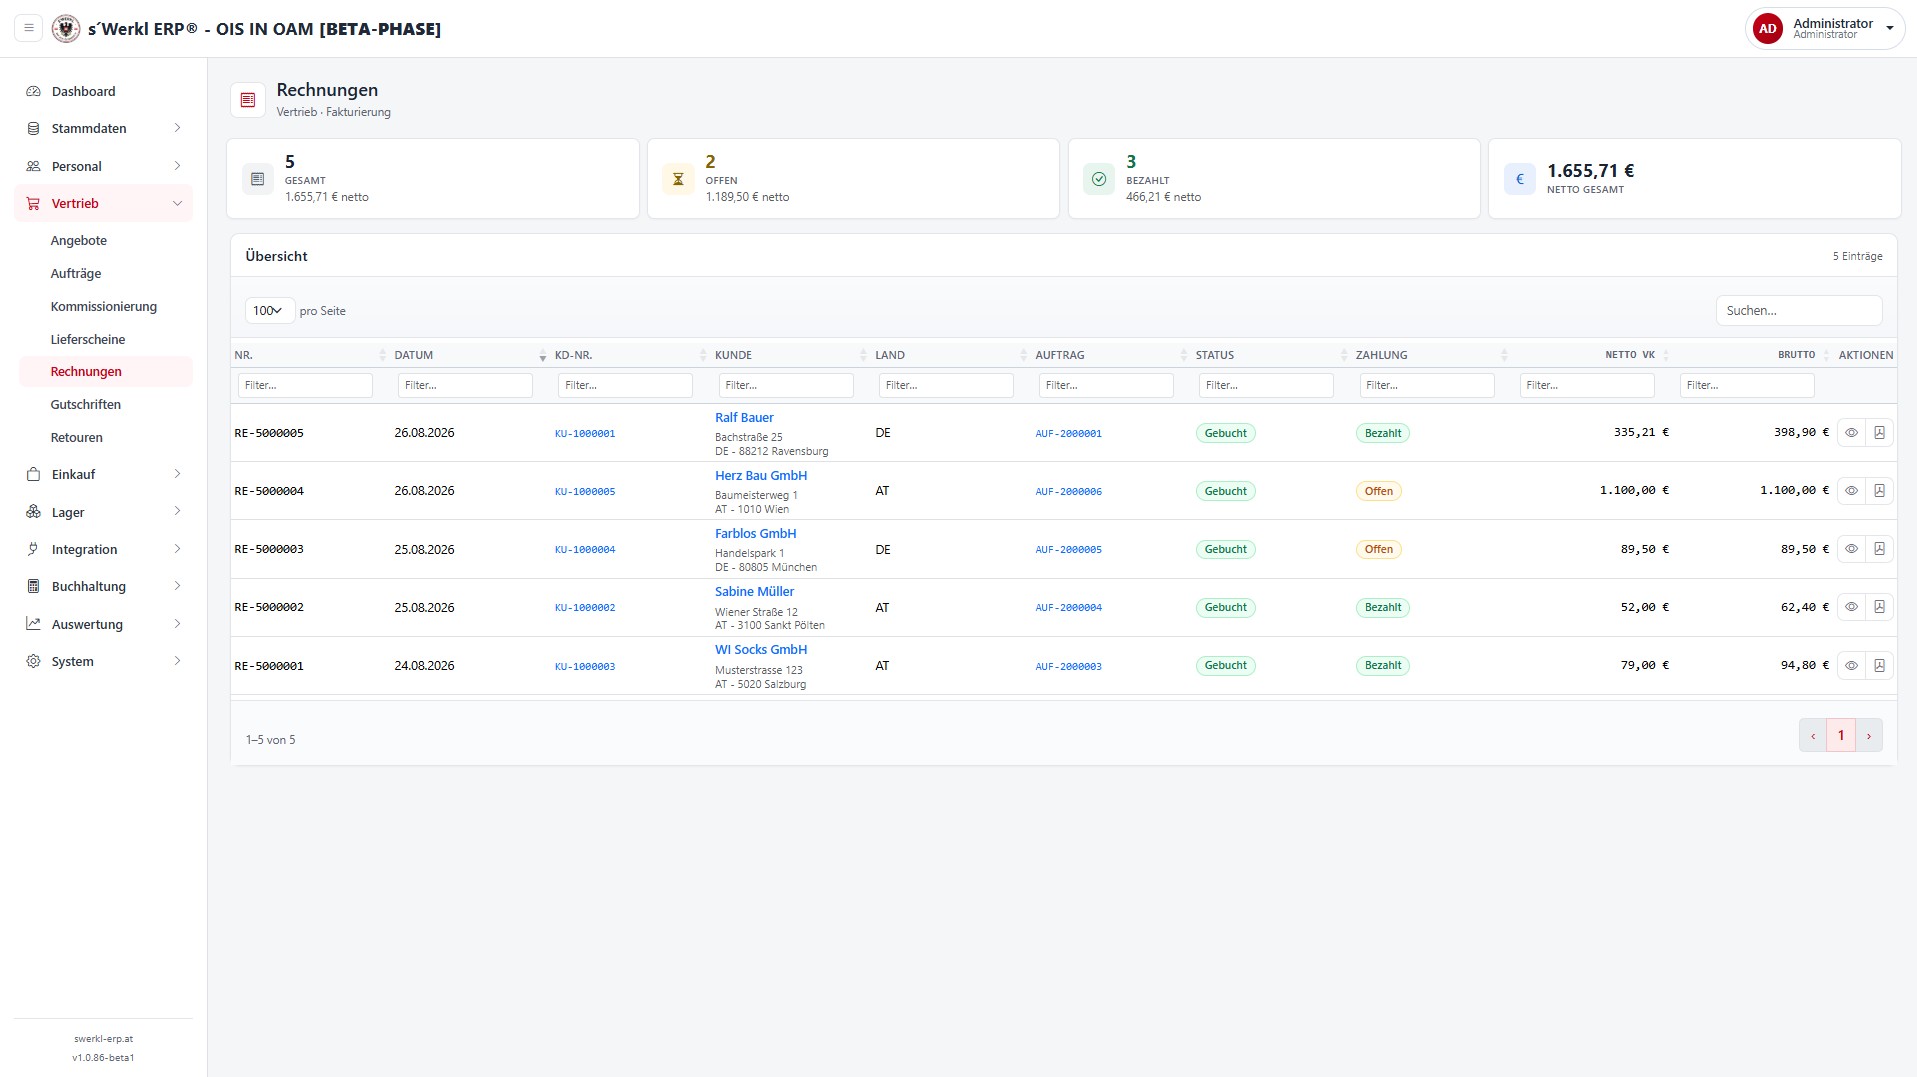Click the euro icon in Netto Gesamt card
Image resolution: width=1917 pixels, height=1077 pixels.
point(1520,179)
